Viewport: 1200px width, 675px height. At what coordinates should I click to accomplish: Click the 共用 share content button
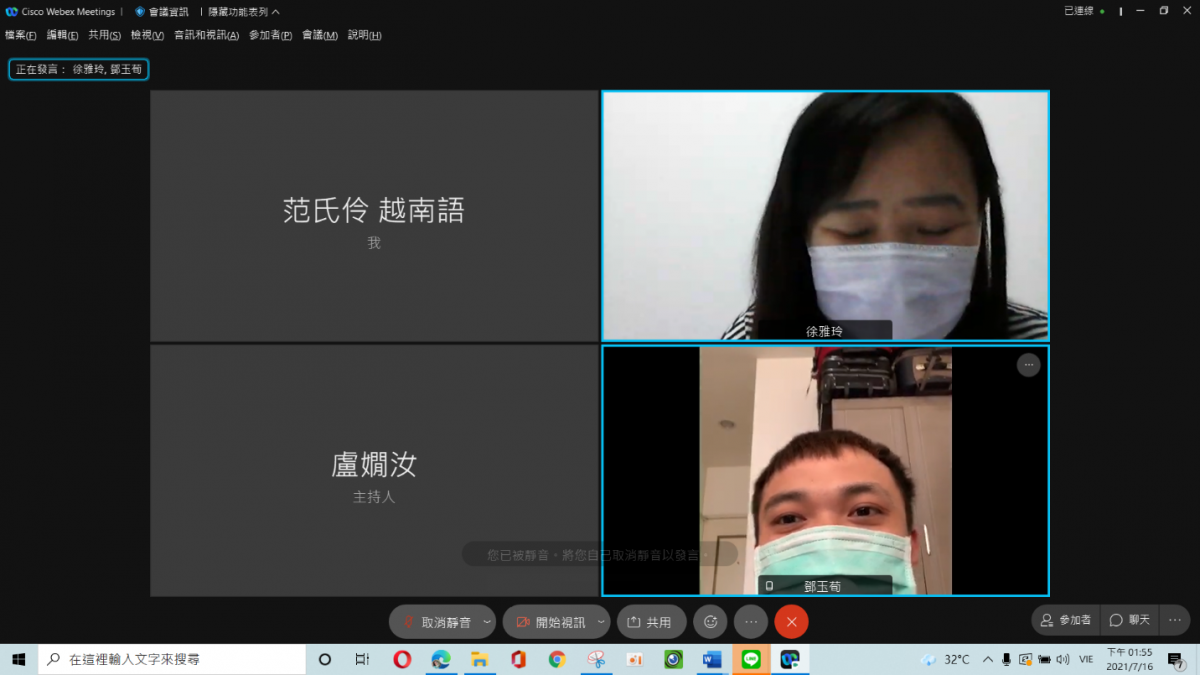pyautogui.click(x=650, y=622)
